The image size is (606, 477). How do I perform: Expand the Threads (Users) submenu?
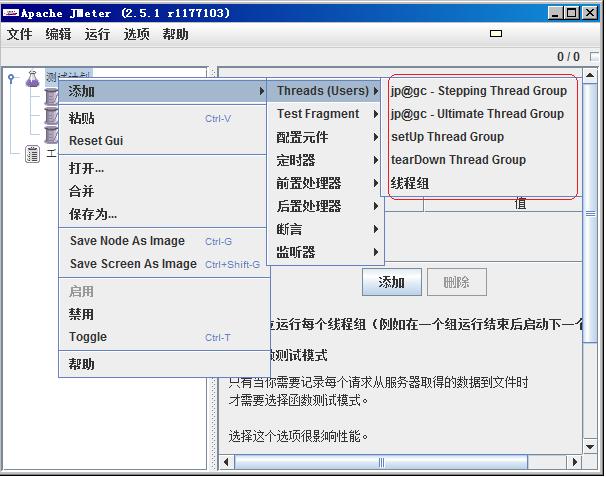[x=325, y=91]
